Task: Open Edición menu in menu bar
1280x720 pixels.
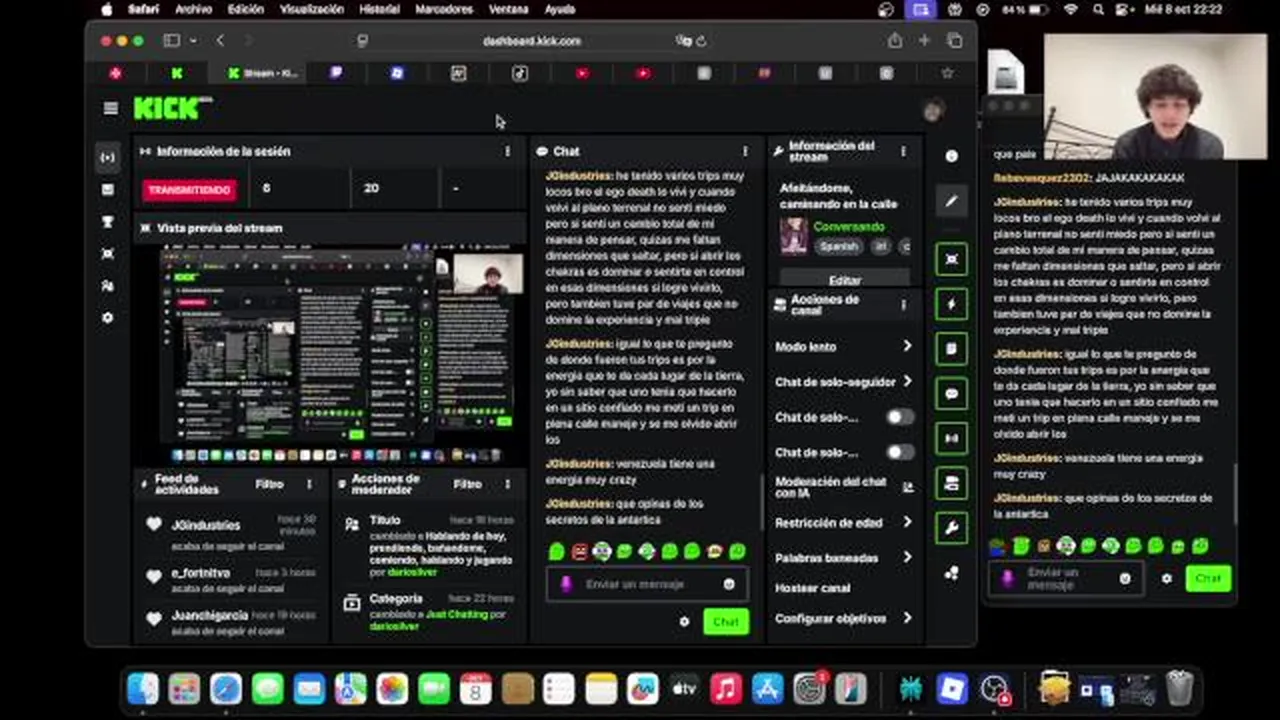Action: coord(245,9)
